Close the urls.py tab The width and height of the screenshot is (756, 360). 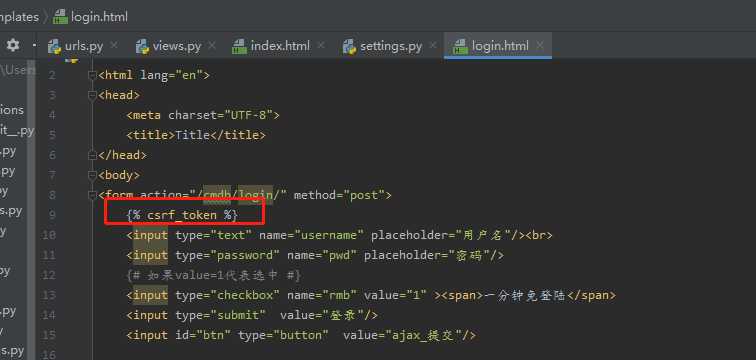[x=114, y=45]
